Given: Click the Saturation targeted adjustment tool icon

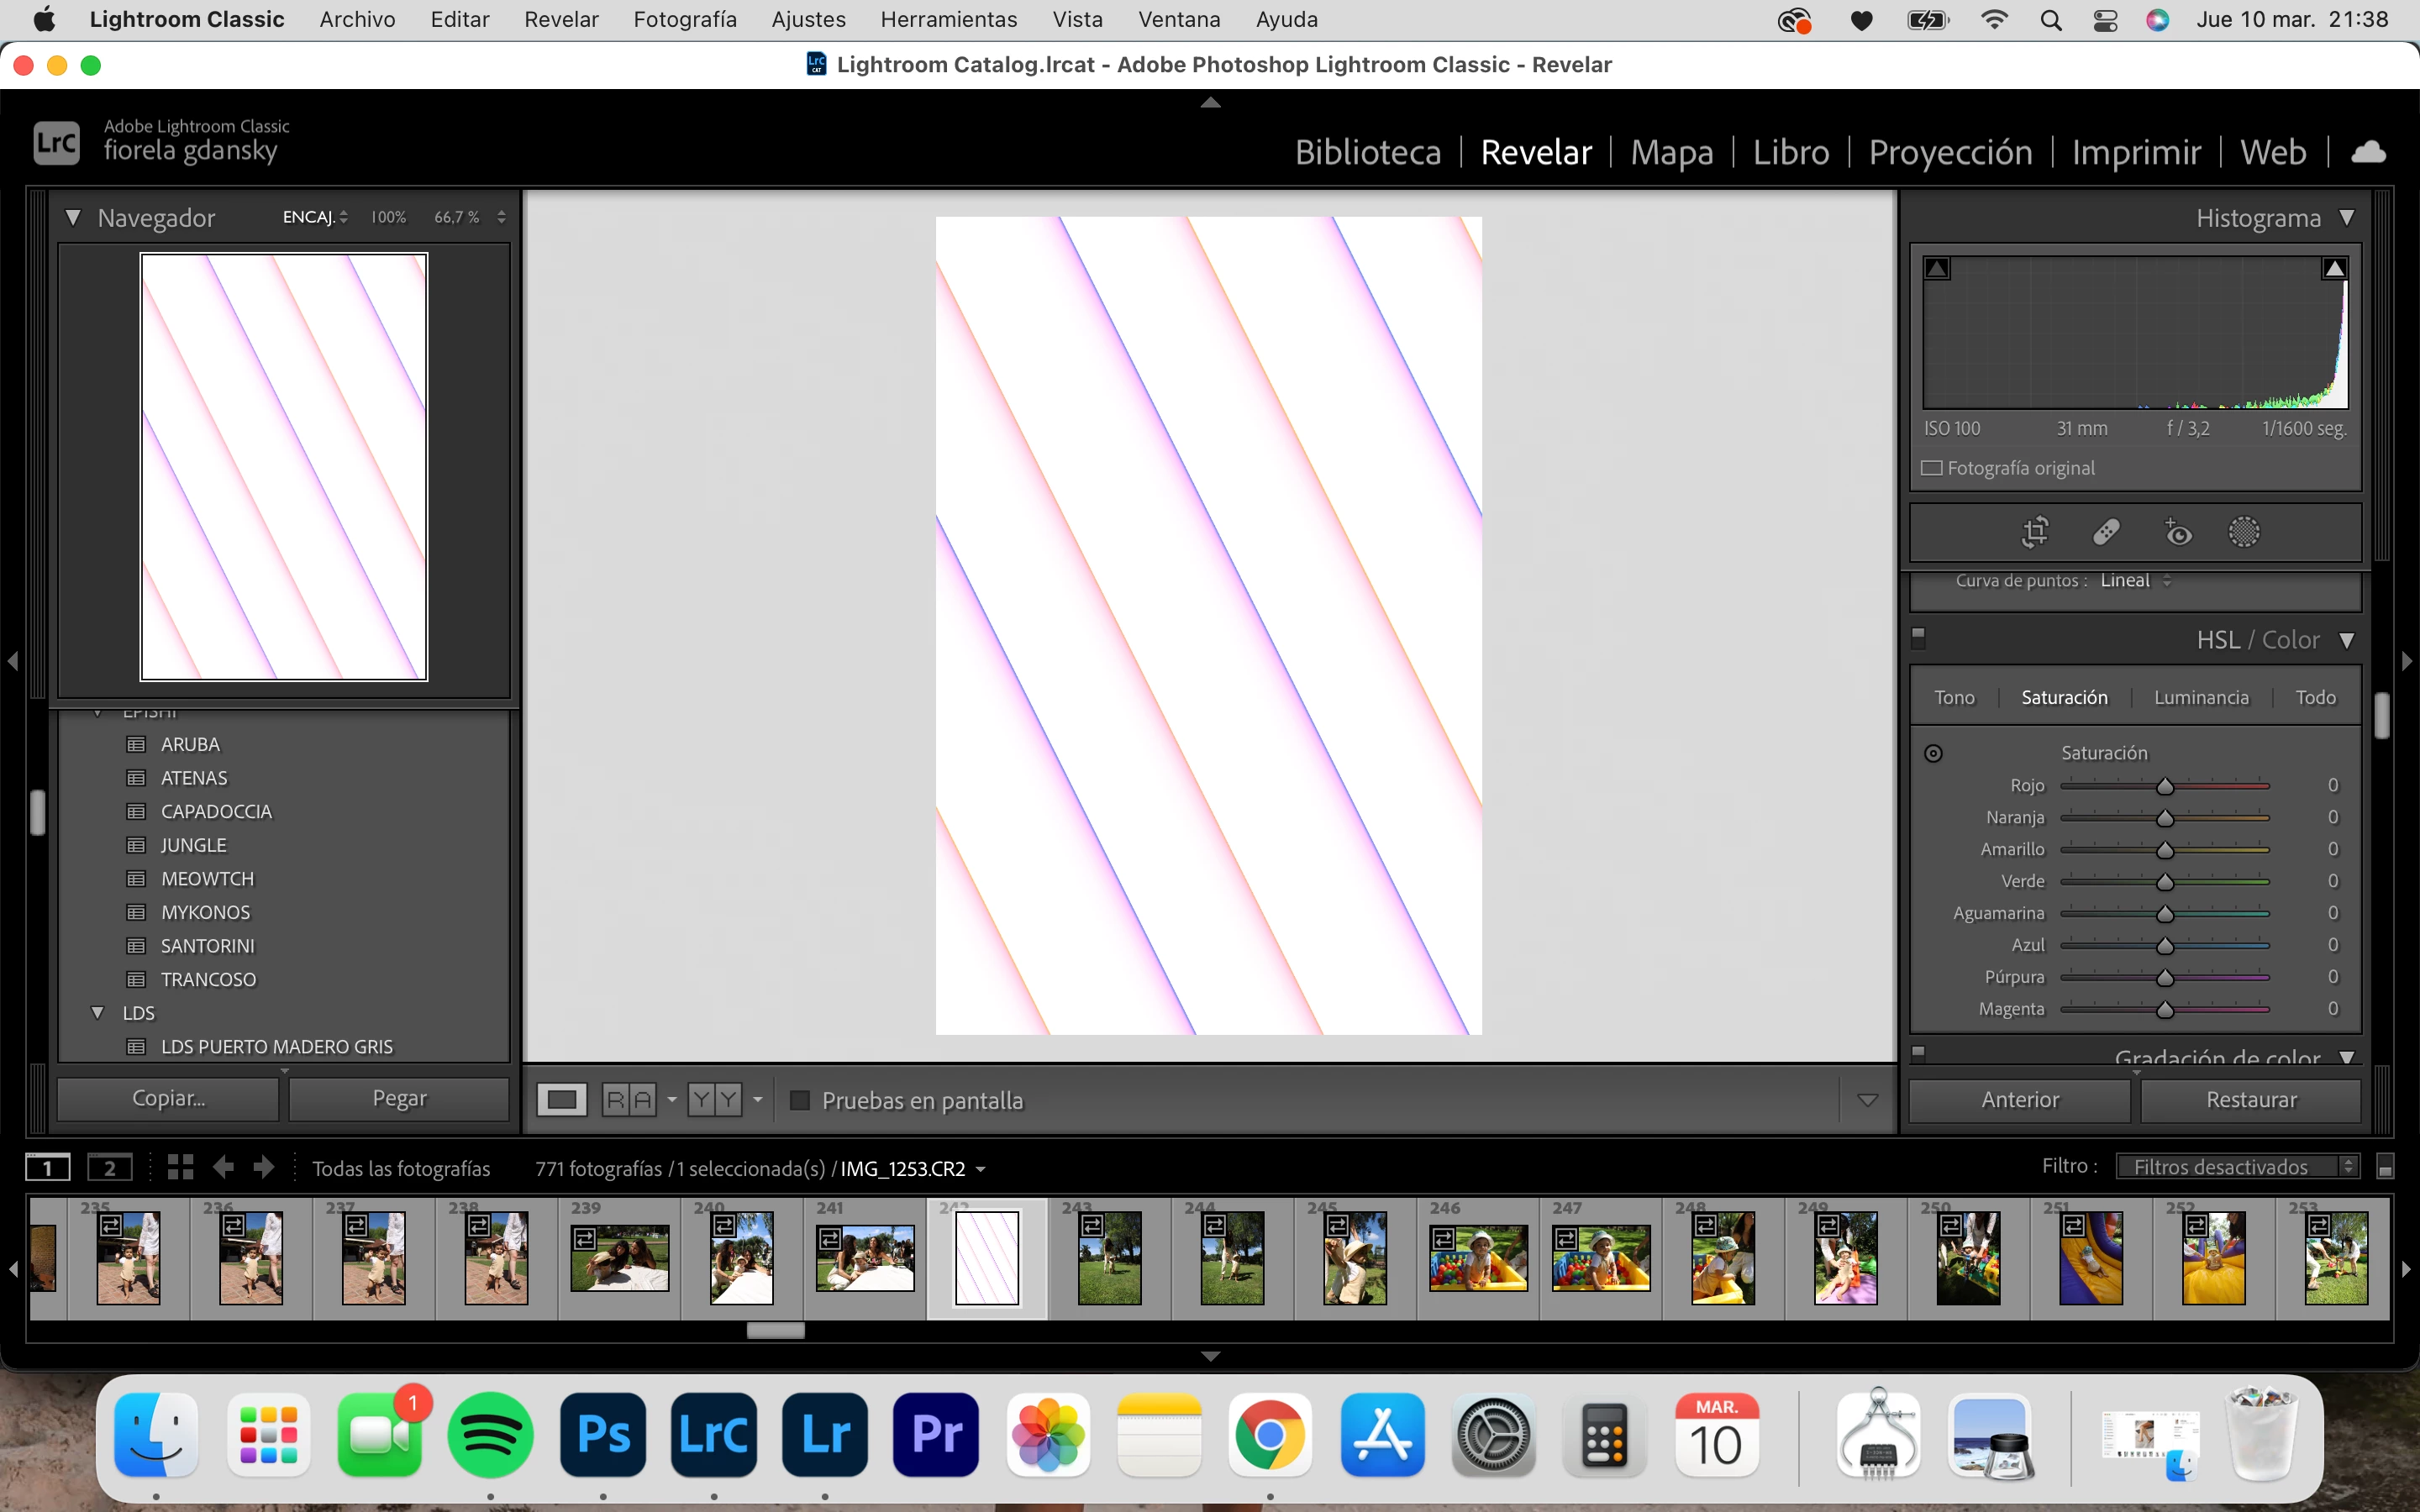Looking at the screenshot, I should coord(1933,753).
